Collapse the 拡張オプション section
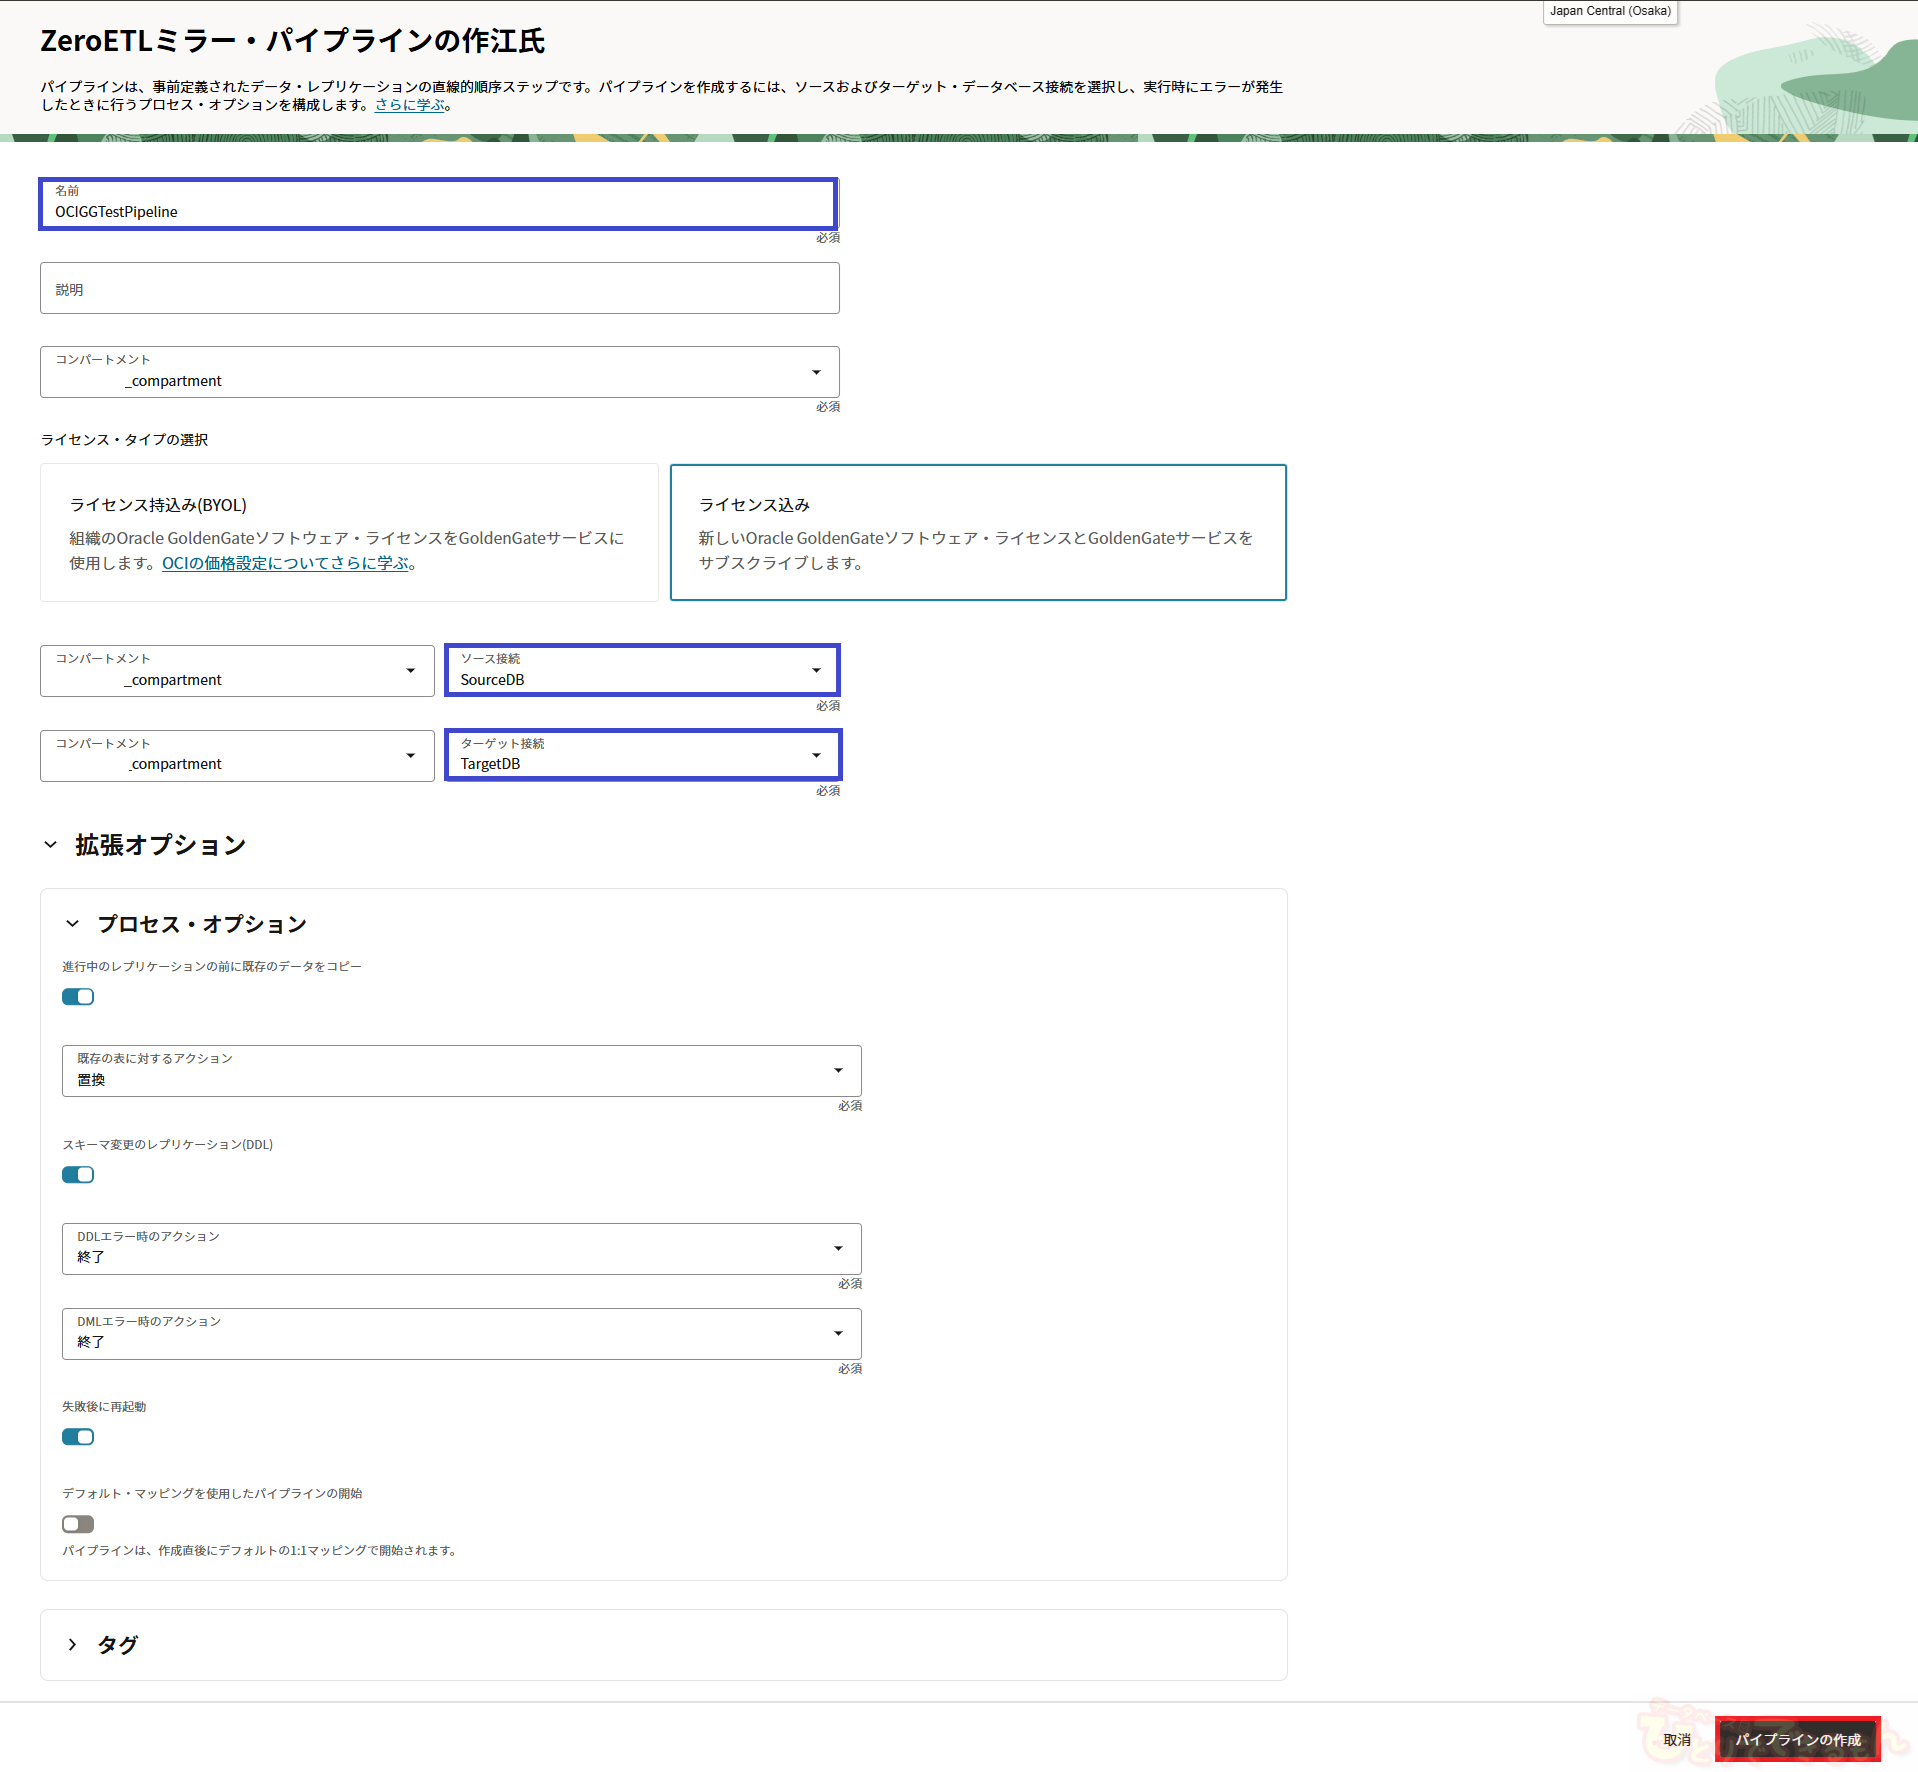Image resolution: width=1918 pixels, height=1772 pixels. click(x=51, y=845)
